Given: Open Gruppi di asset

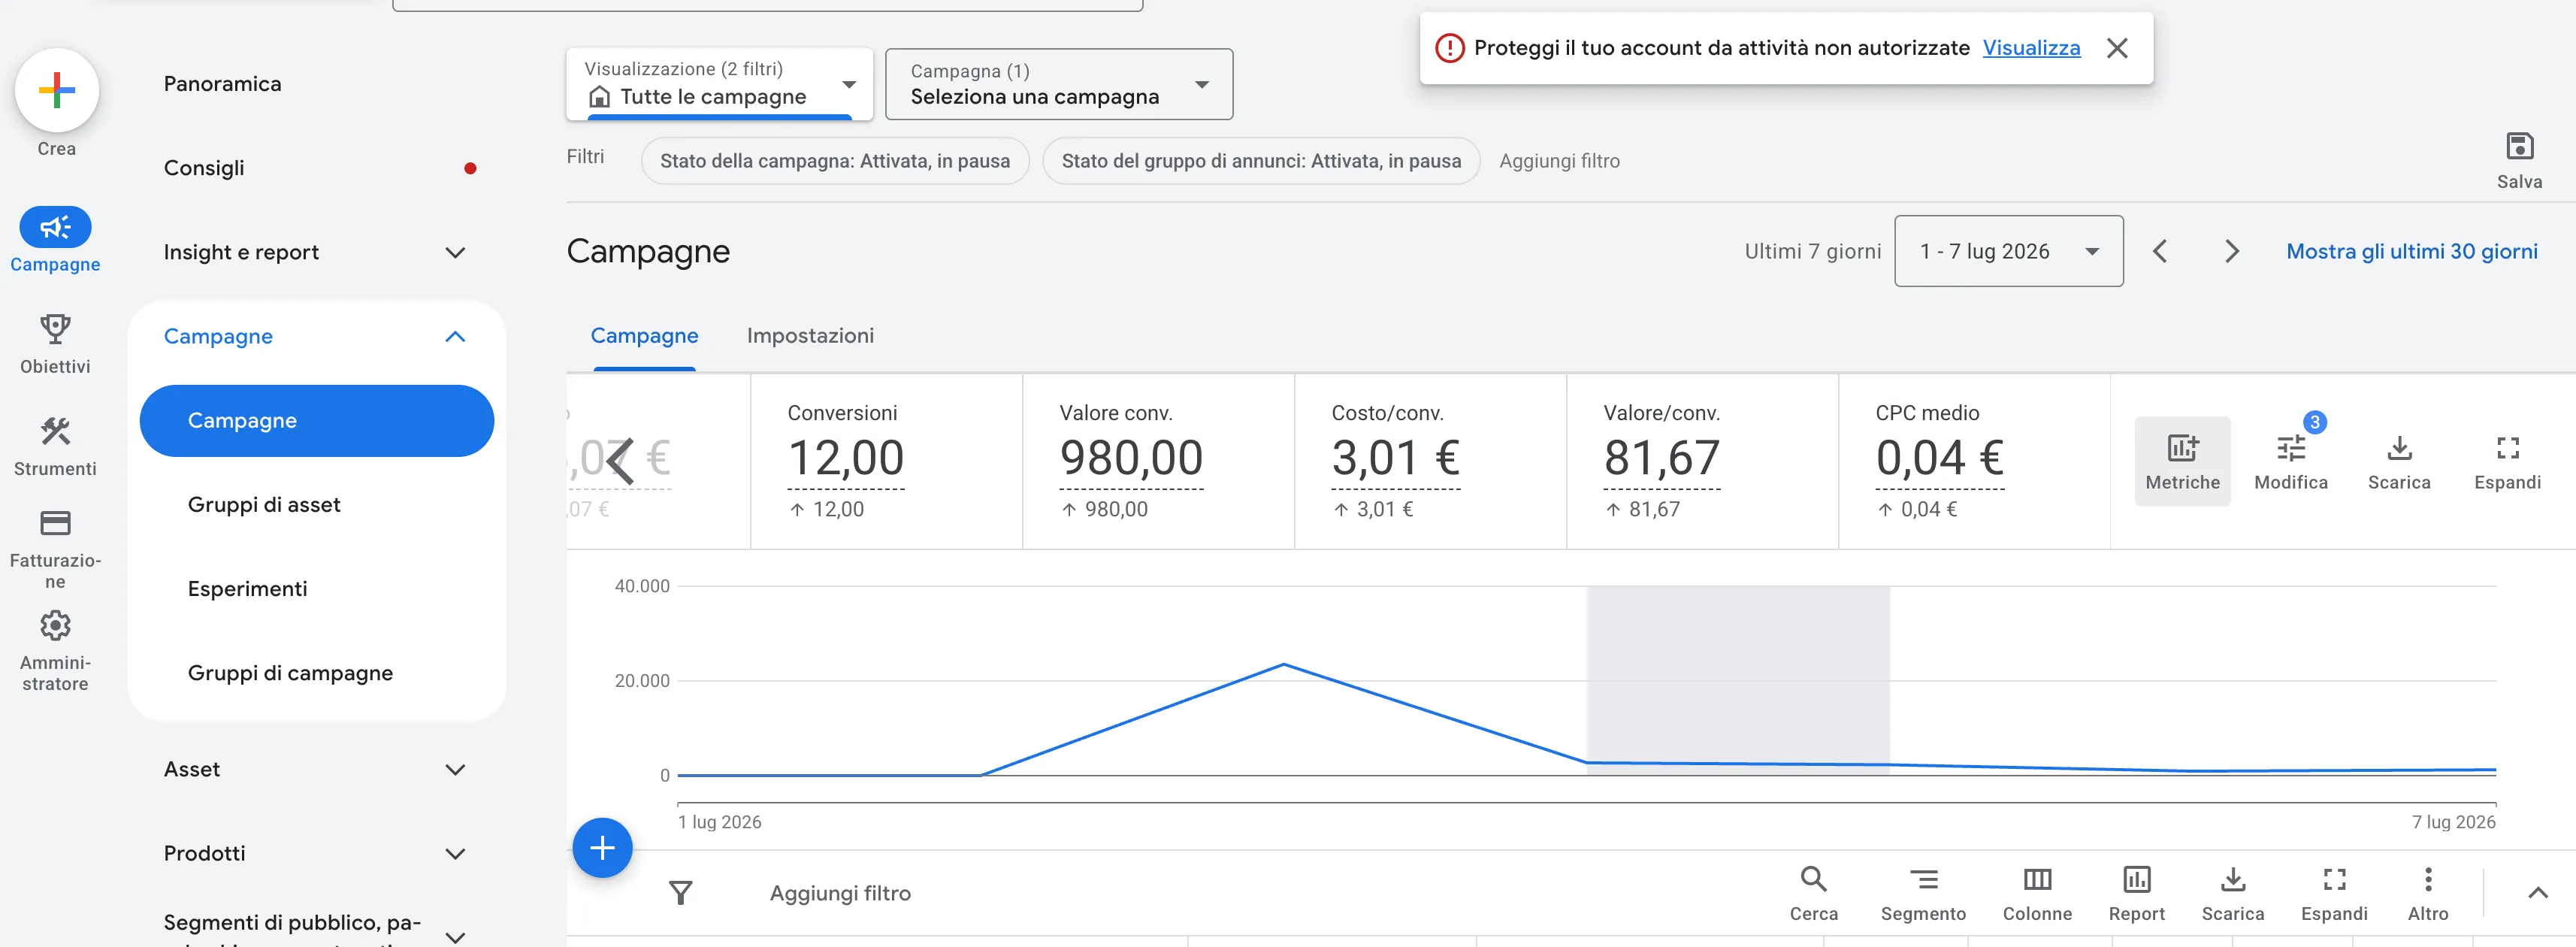Looking at the screenshot, I should (x=264, y=504).
